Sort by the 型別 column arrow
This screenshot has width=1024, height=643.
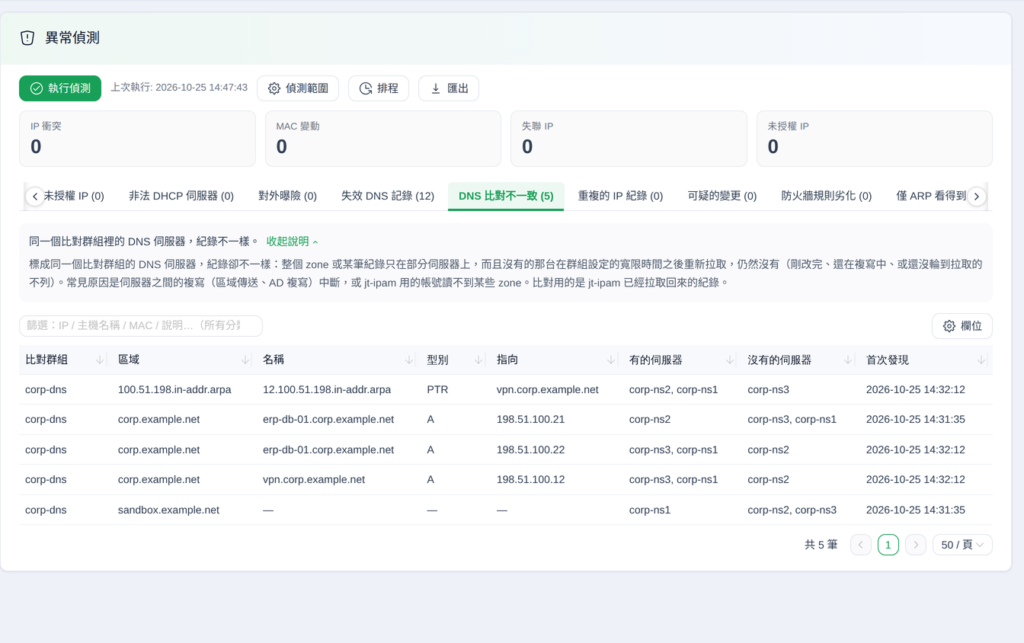(478, 360)
